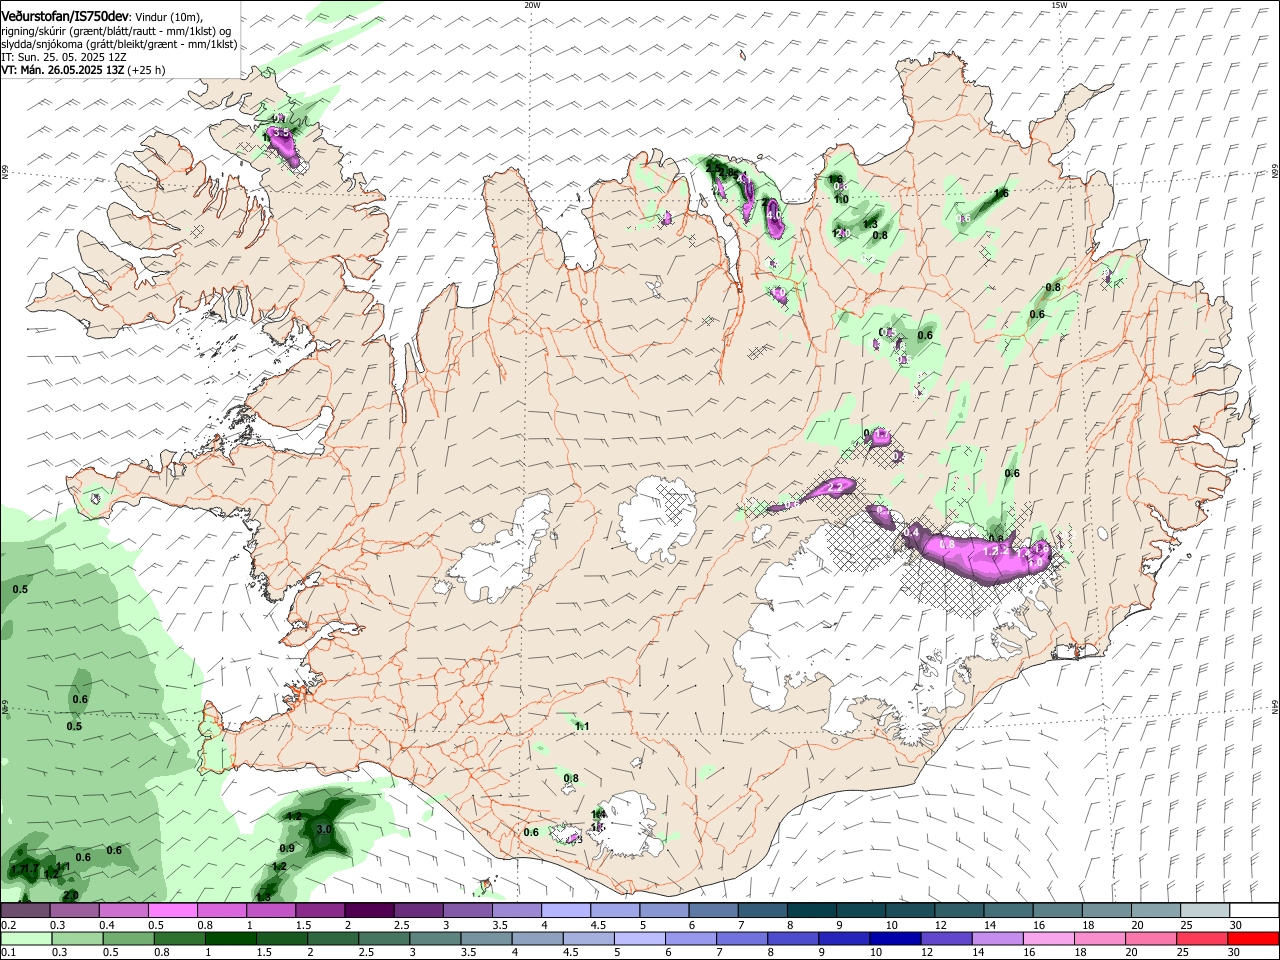Click the Veðurstofan/IS750dev title text

[x=65, y=15]
